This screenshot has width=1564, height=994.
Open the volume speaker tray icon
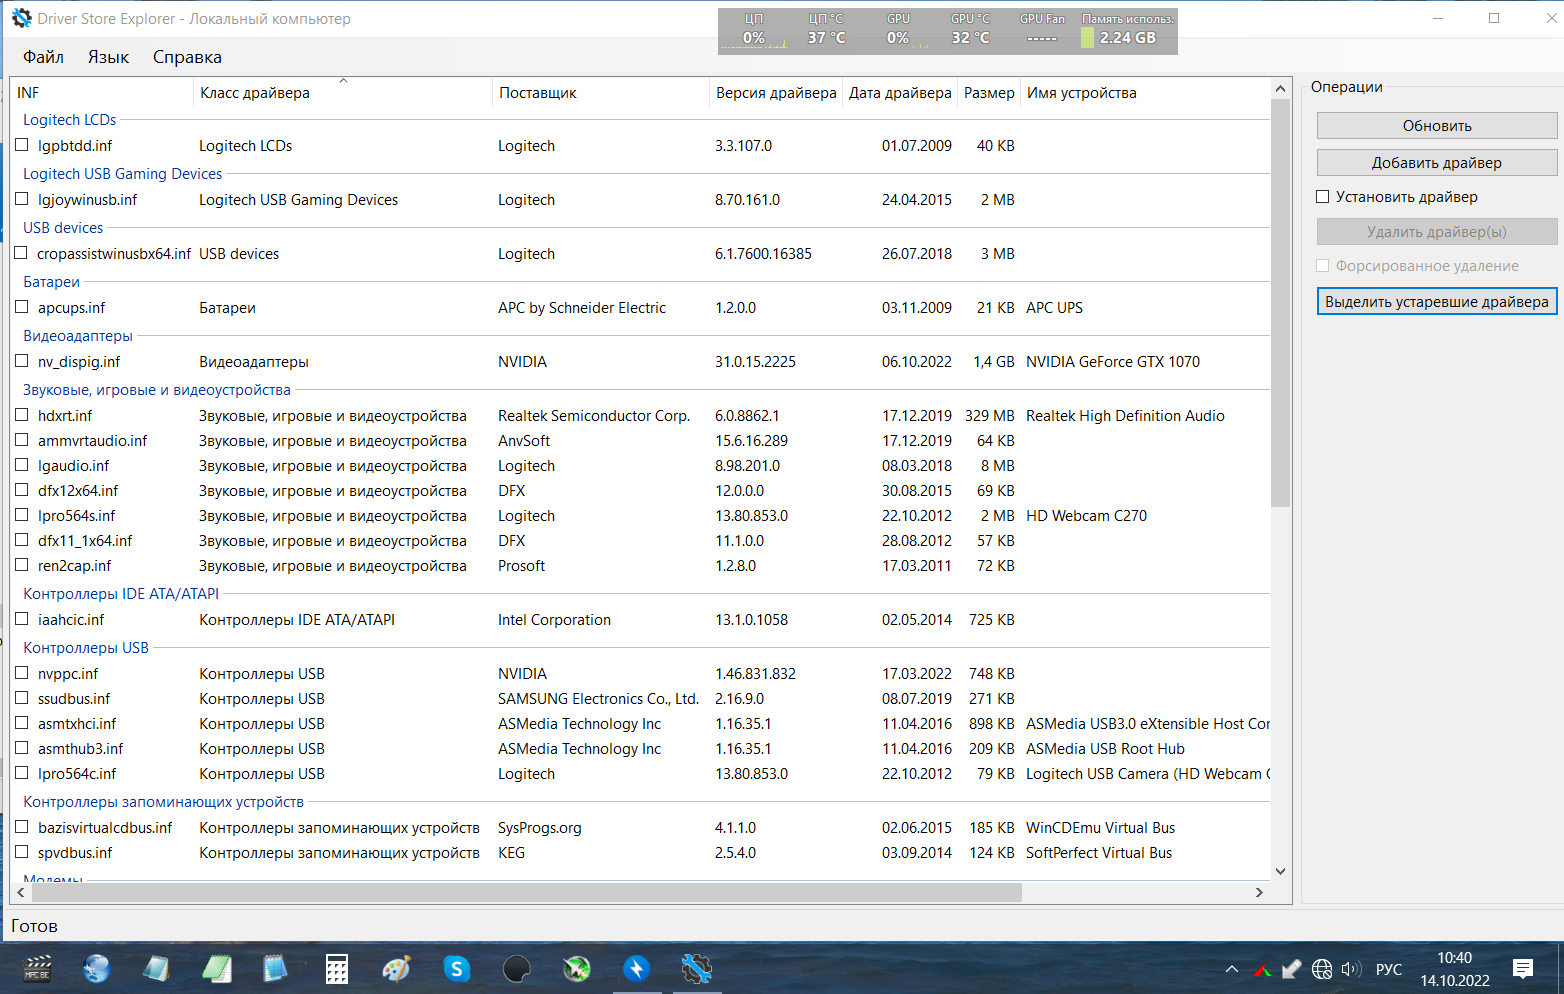pyautogui.click(x=1351, y=968)
